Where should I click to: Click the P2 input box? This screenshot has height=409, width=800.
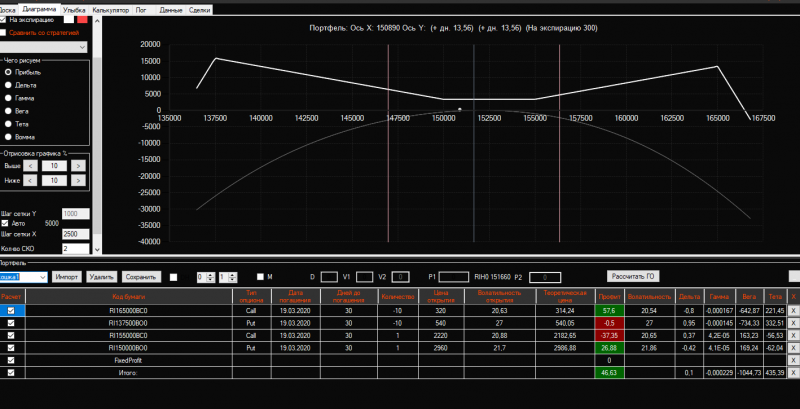[x=545, y=277]
